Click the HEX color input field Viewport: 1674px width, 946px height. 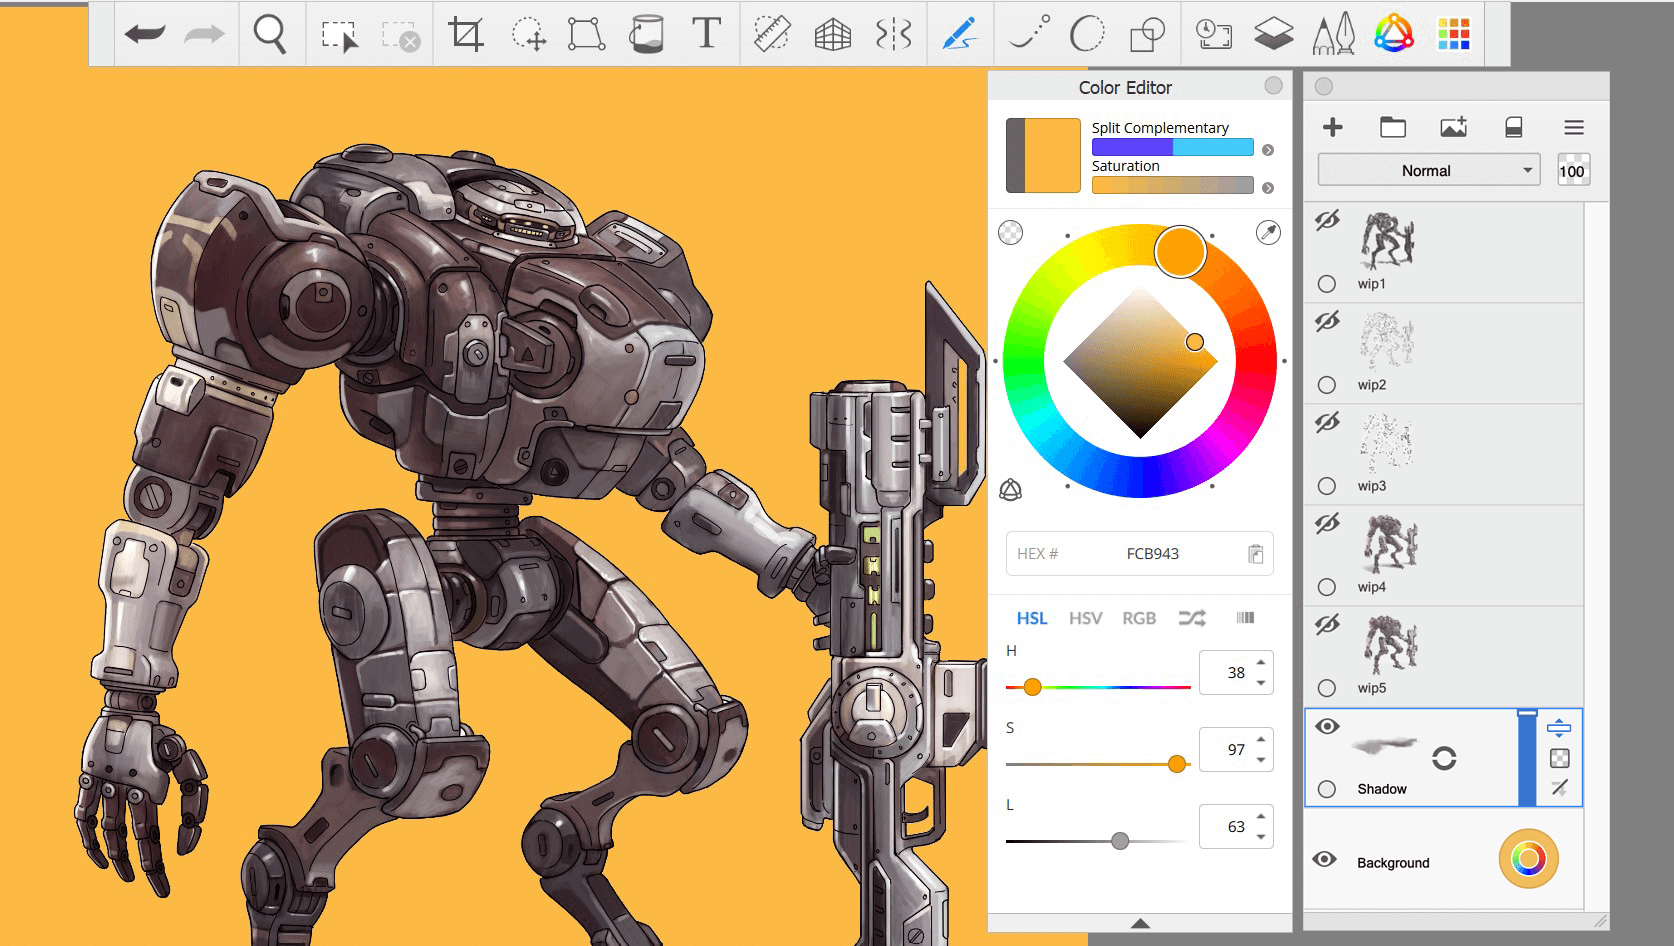(1152, 554)
